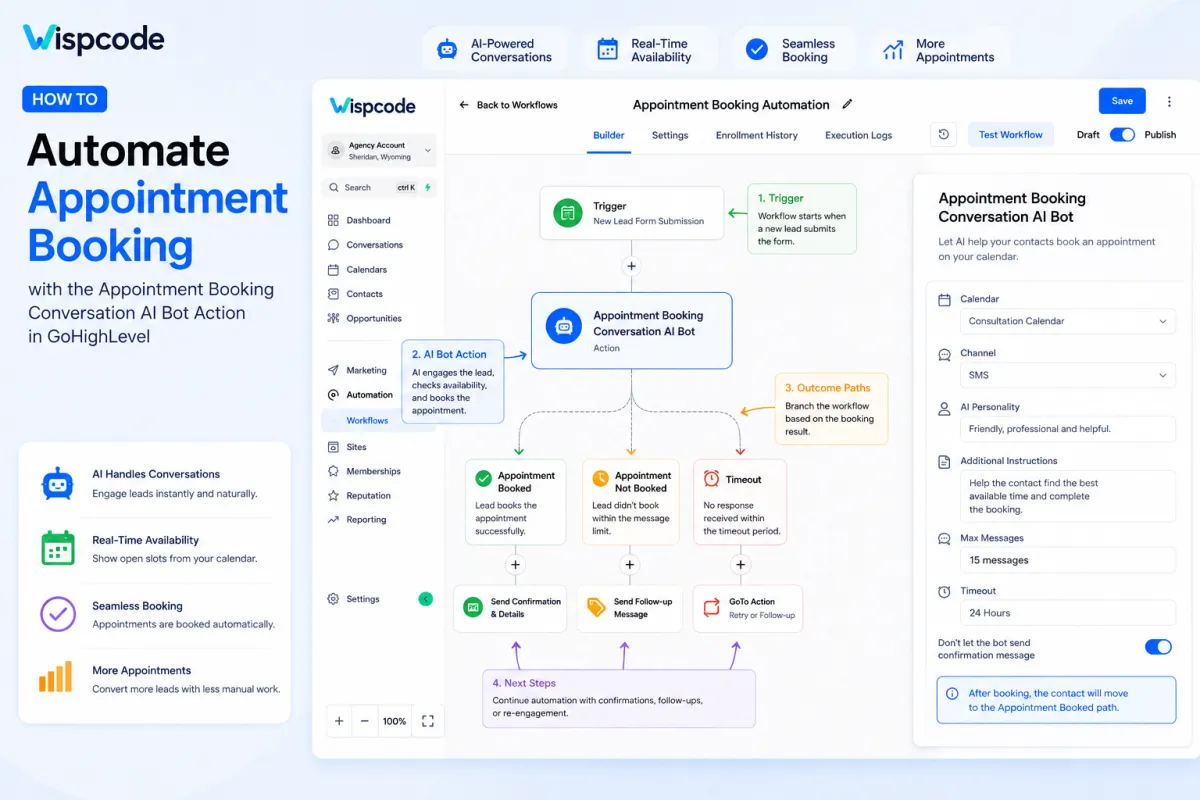
Task: Toggle the Draft/Publish switch
Action: [x=1122, y=135]
